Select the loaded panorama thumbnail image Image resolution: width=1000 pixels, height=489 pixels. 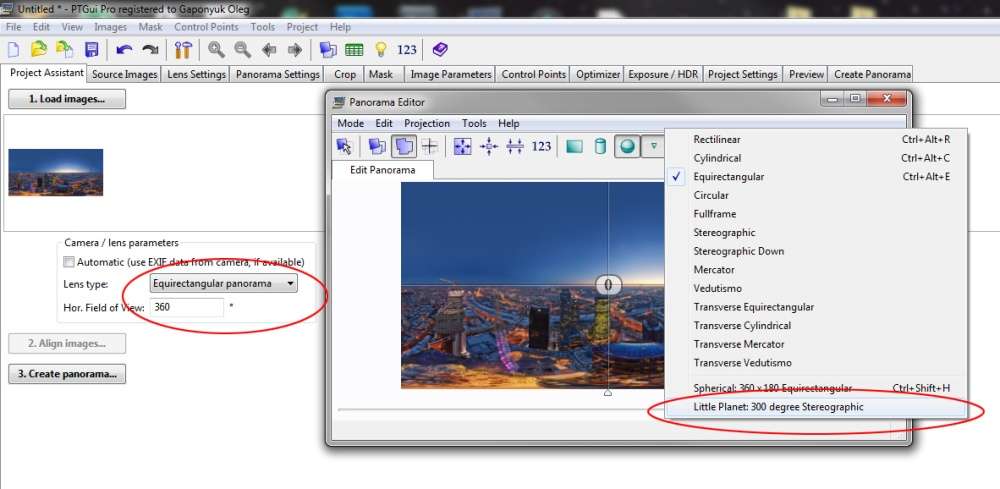55,172
